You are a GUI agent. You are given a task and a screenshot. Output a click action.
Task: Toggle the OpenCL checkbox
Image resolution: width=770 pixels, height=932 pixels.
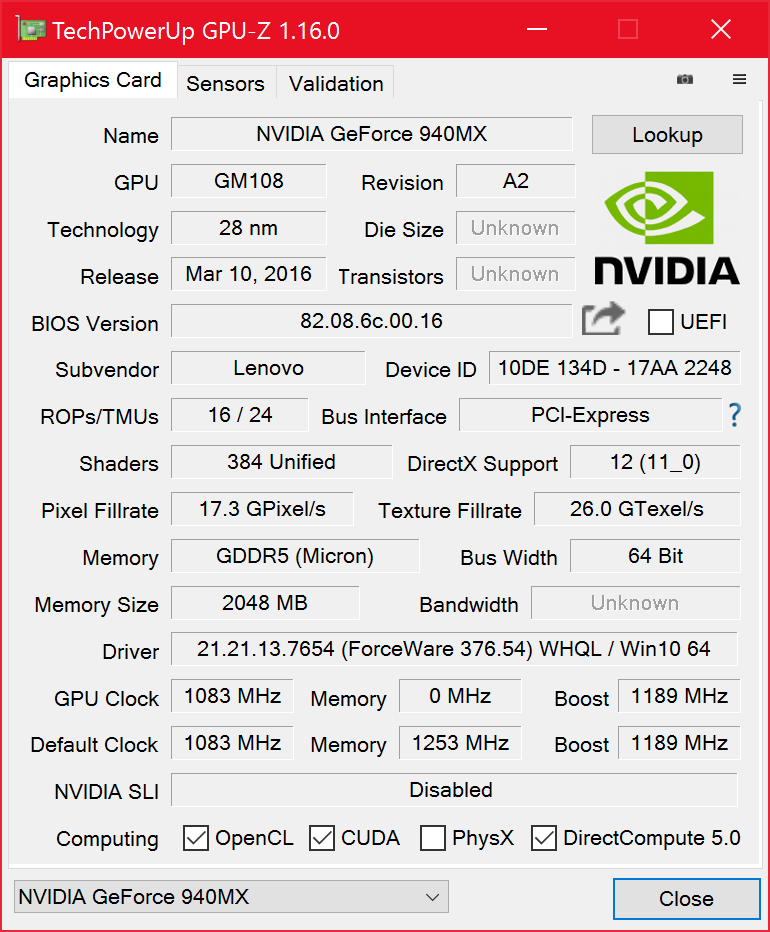coord(196,838)
